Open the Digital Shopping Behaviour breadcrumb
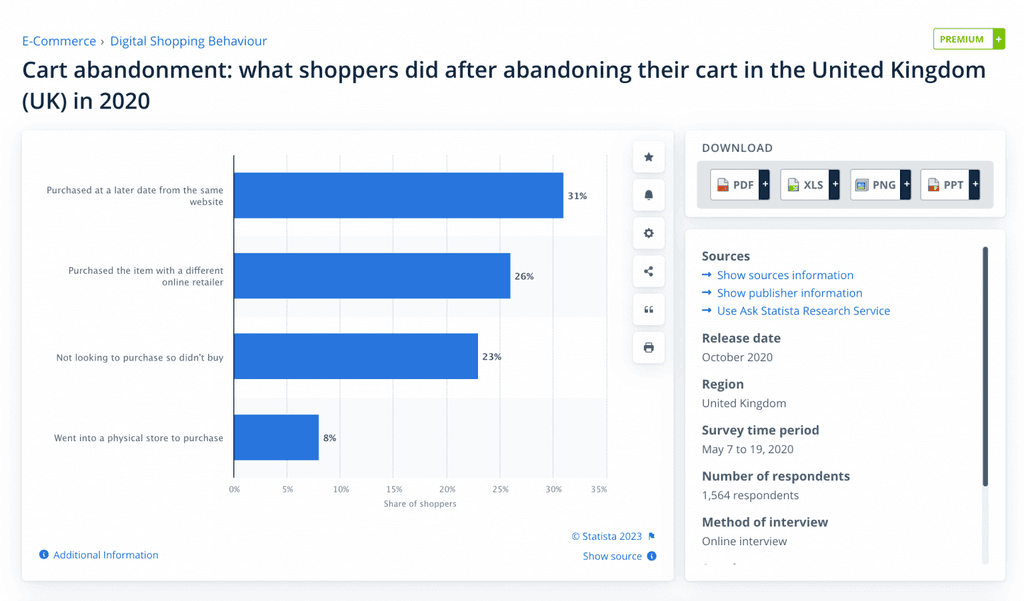 (x=188, y=41)
